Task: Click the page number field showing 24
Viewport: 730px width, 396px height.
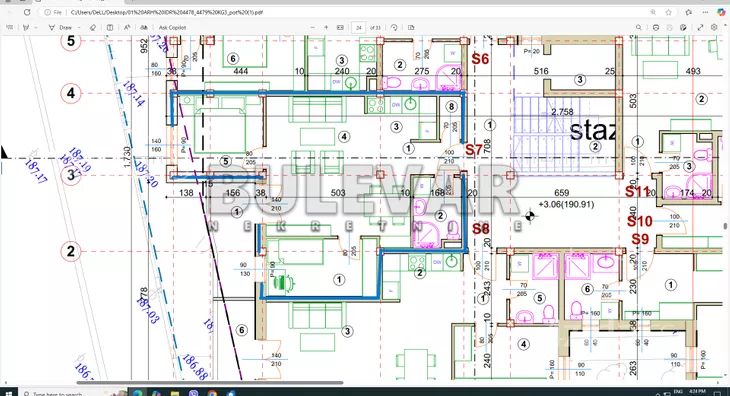Action: pyautogui.click(x=358, y=27)
